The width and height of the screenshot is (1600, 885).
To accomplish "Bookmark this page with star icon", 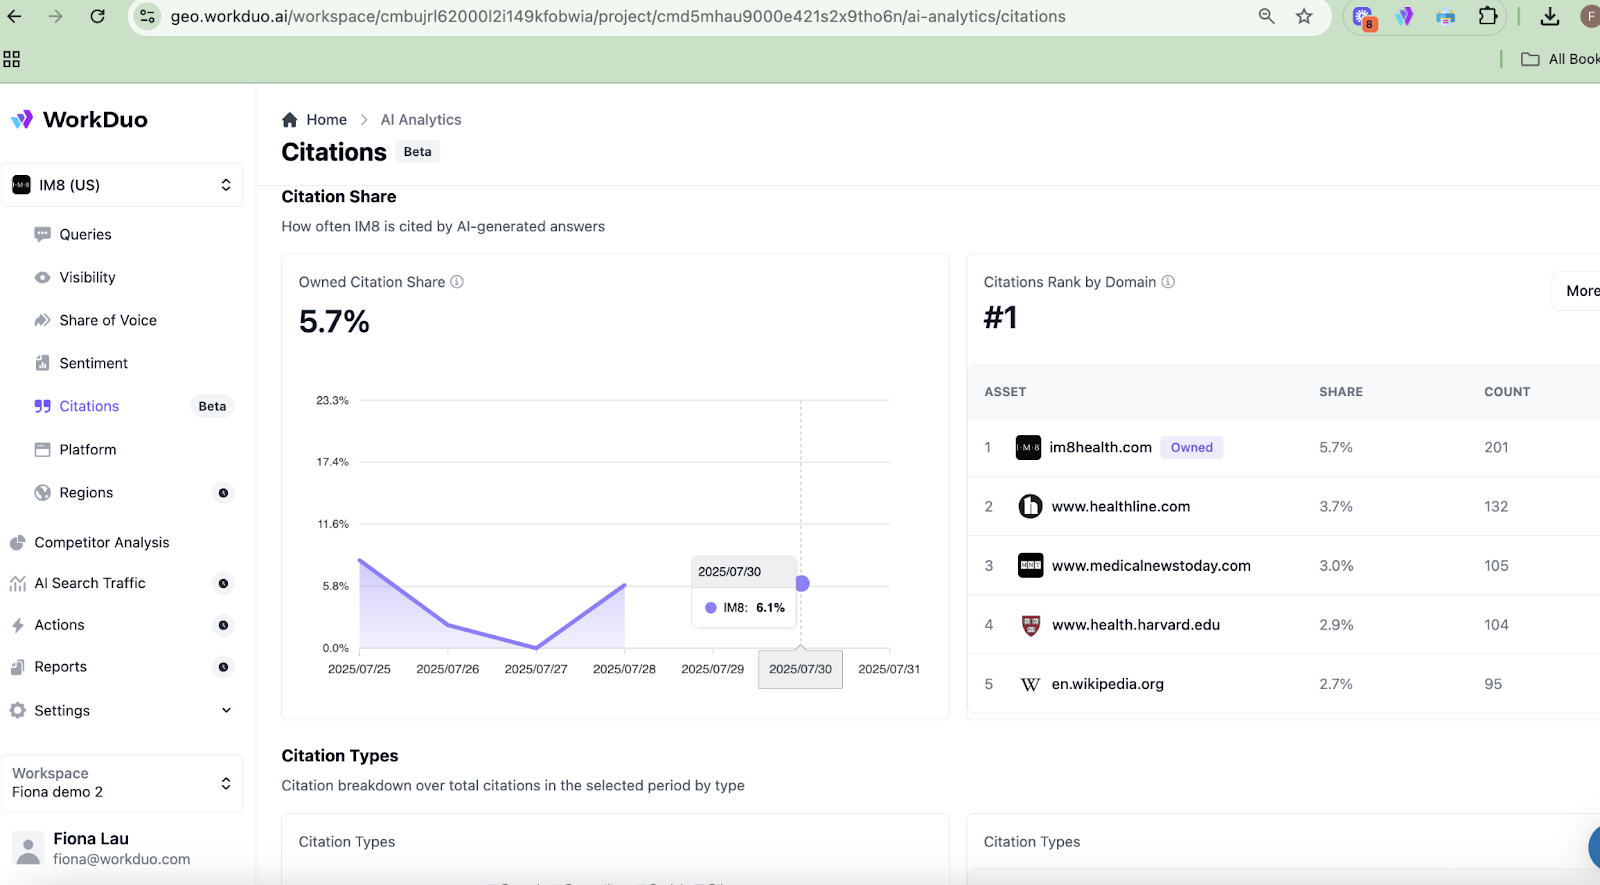I will click(x=1304, y=16).
